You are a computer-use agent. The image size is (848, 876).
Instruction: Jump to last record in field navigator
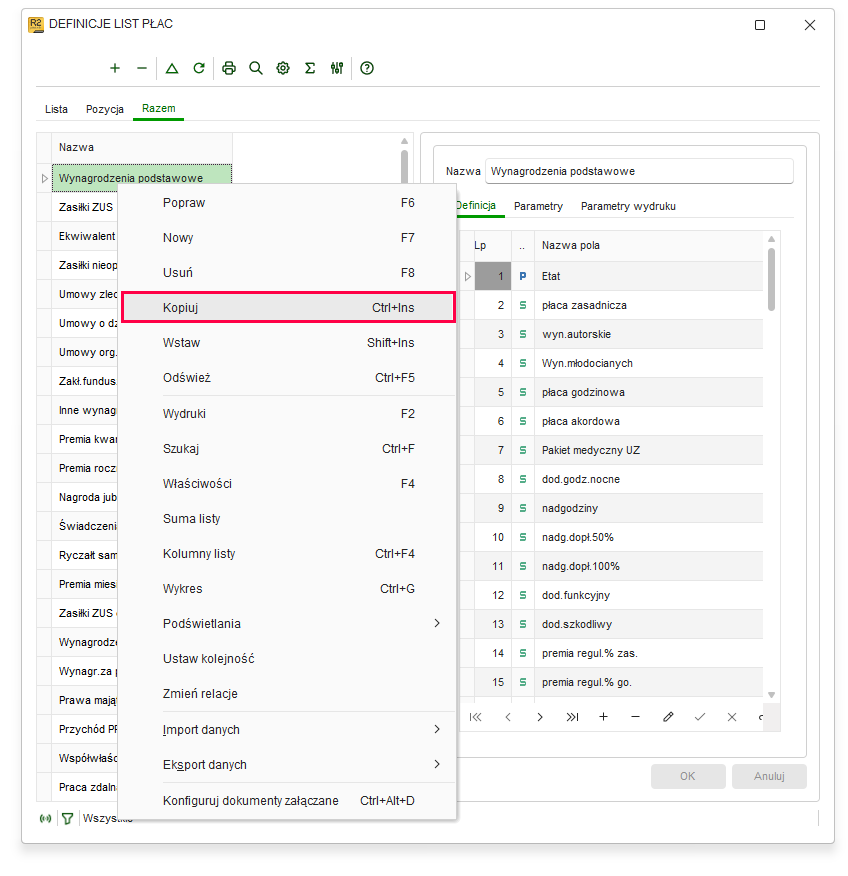click(572, 717)
